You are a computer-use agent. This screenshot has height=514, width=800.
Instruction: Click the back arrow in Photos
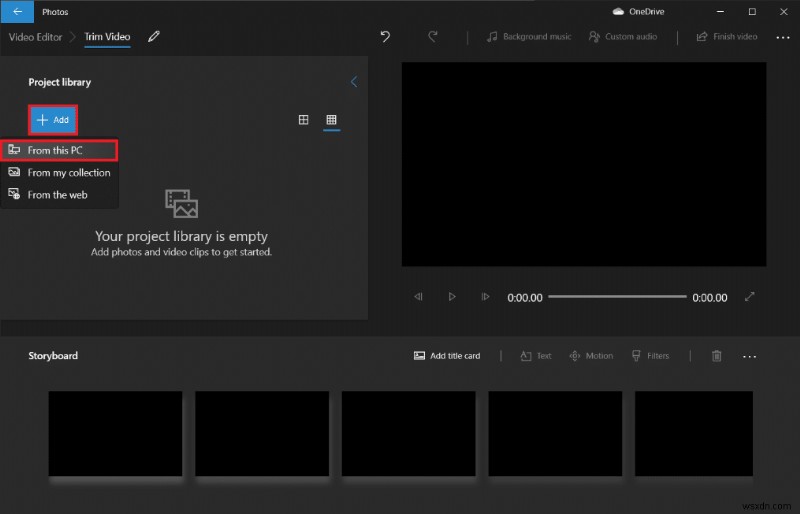pyautogui.click(x=17, y=11)
